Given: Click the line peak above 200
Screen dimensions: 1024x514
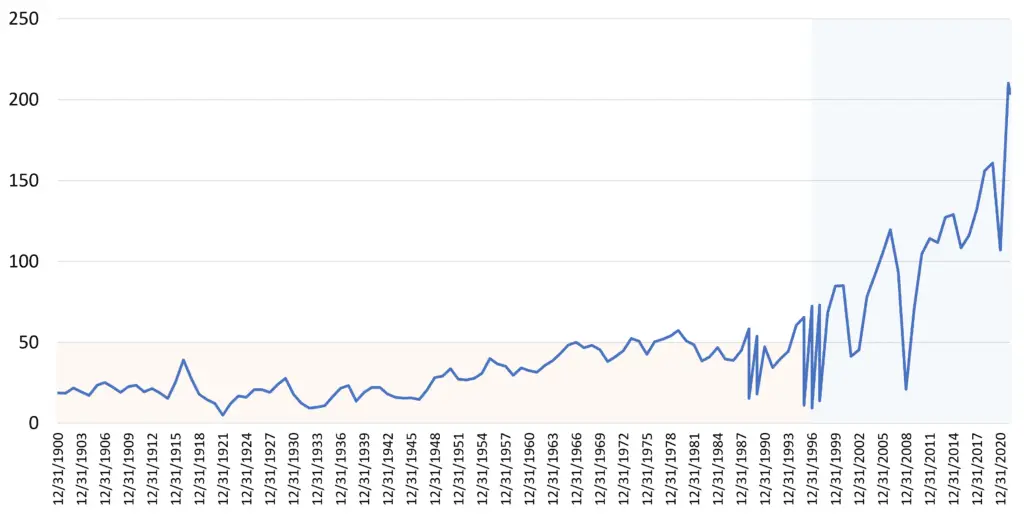Looking at the screenshot, I should 1008,84.
